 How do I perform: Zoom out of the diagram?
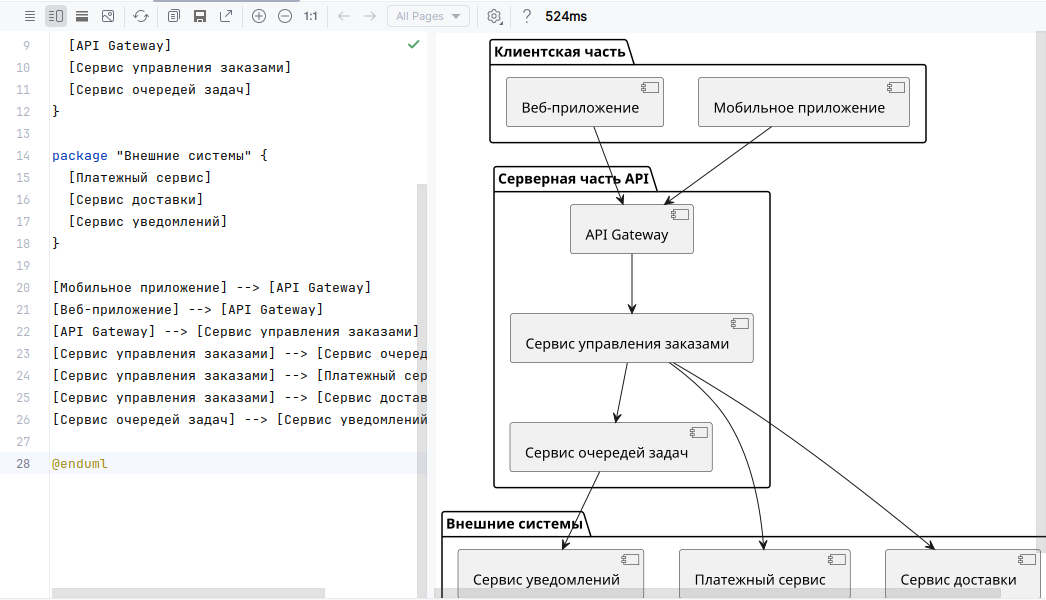(x=285, y=16)
